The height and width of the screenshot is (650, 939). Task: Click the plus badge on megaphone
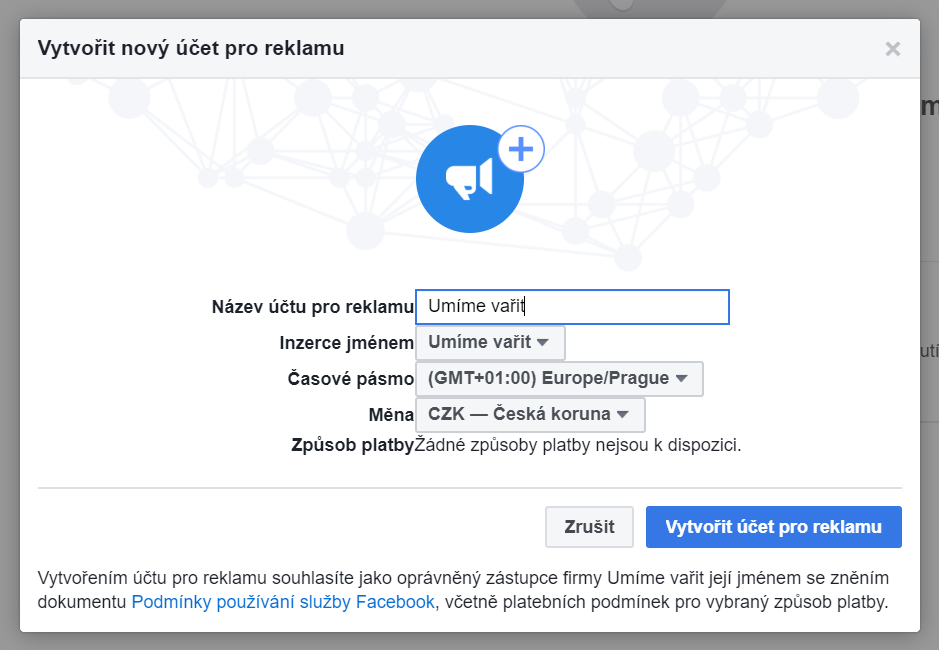520,150
